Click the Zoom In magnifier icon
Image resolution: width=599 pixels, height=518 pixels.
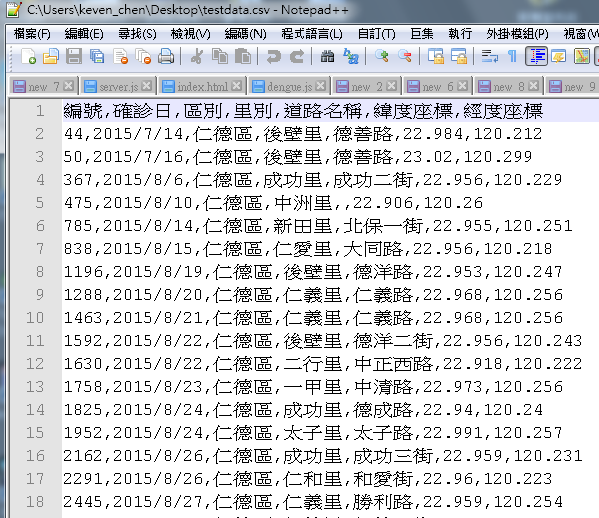coord(381,57)
